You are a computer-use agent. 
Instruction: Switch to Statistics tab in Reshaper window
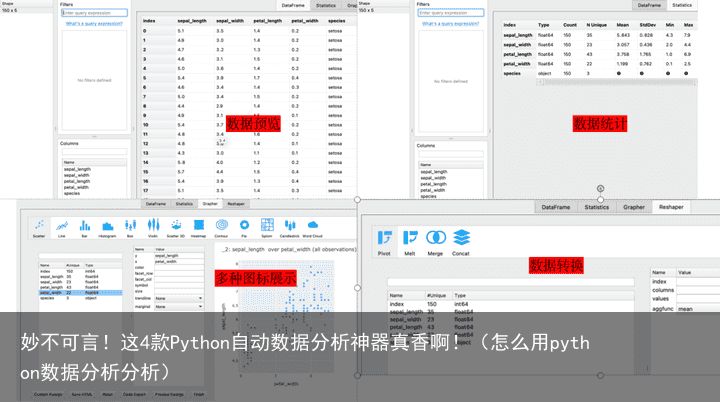pos(596,207)
